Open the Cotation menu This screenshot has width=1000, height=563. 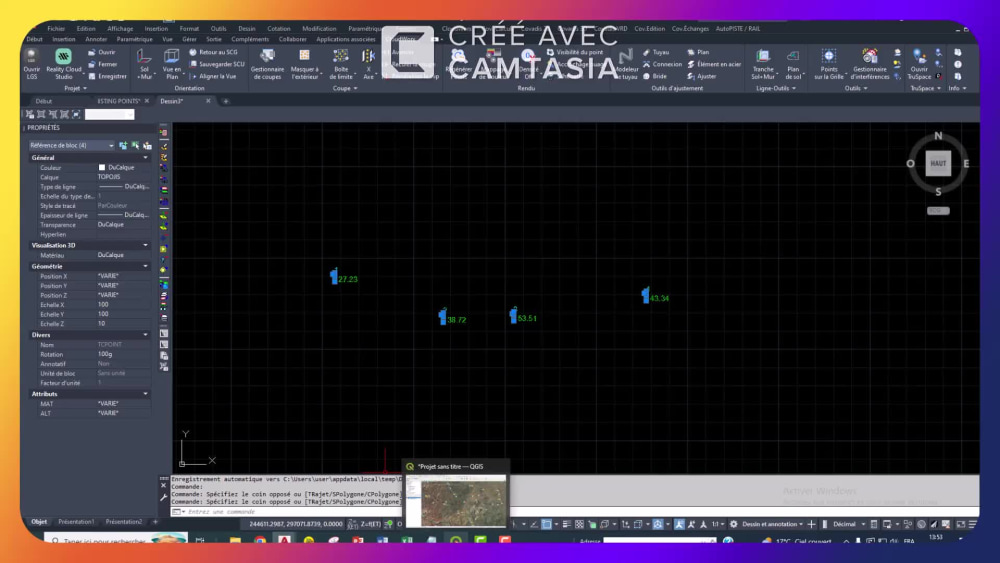click(x=279, y=29)
